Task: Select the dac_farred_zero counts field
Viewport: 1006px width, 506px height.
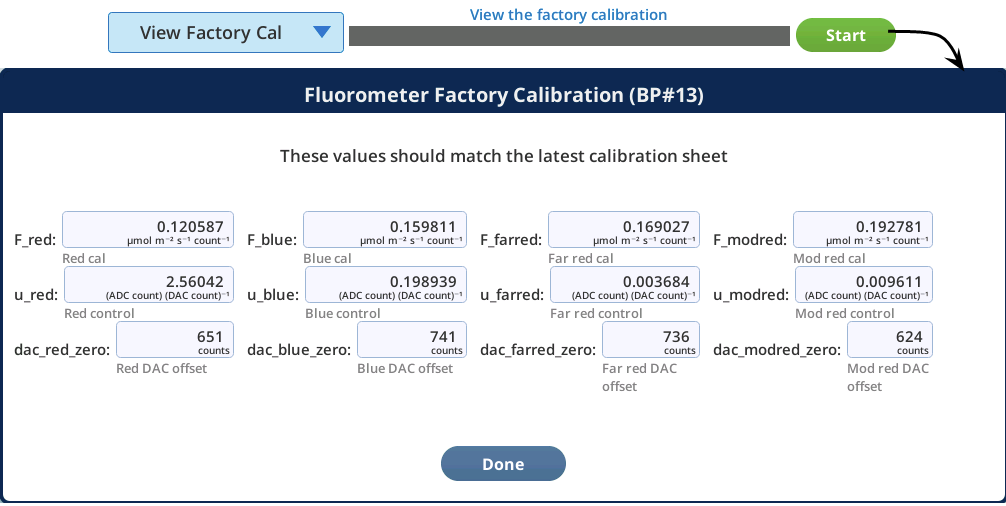Action: 651,340
